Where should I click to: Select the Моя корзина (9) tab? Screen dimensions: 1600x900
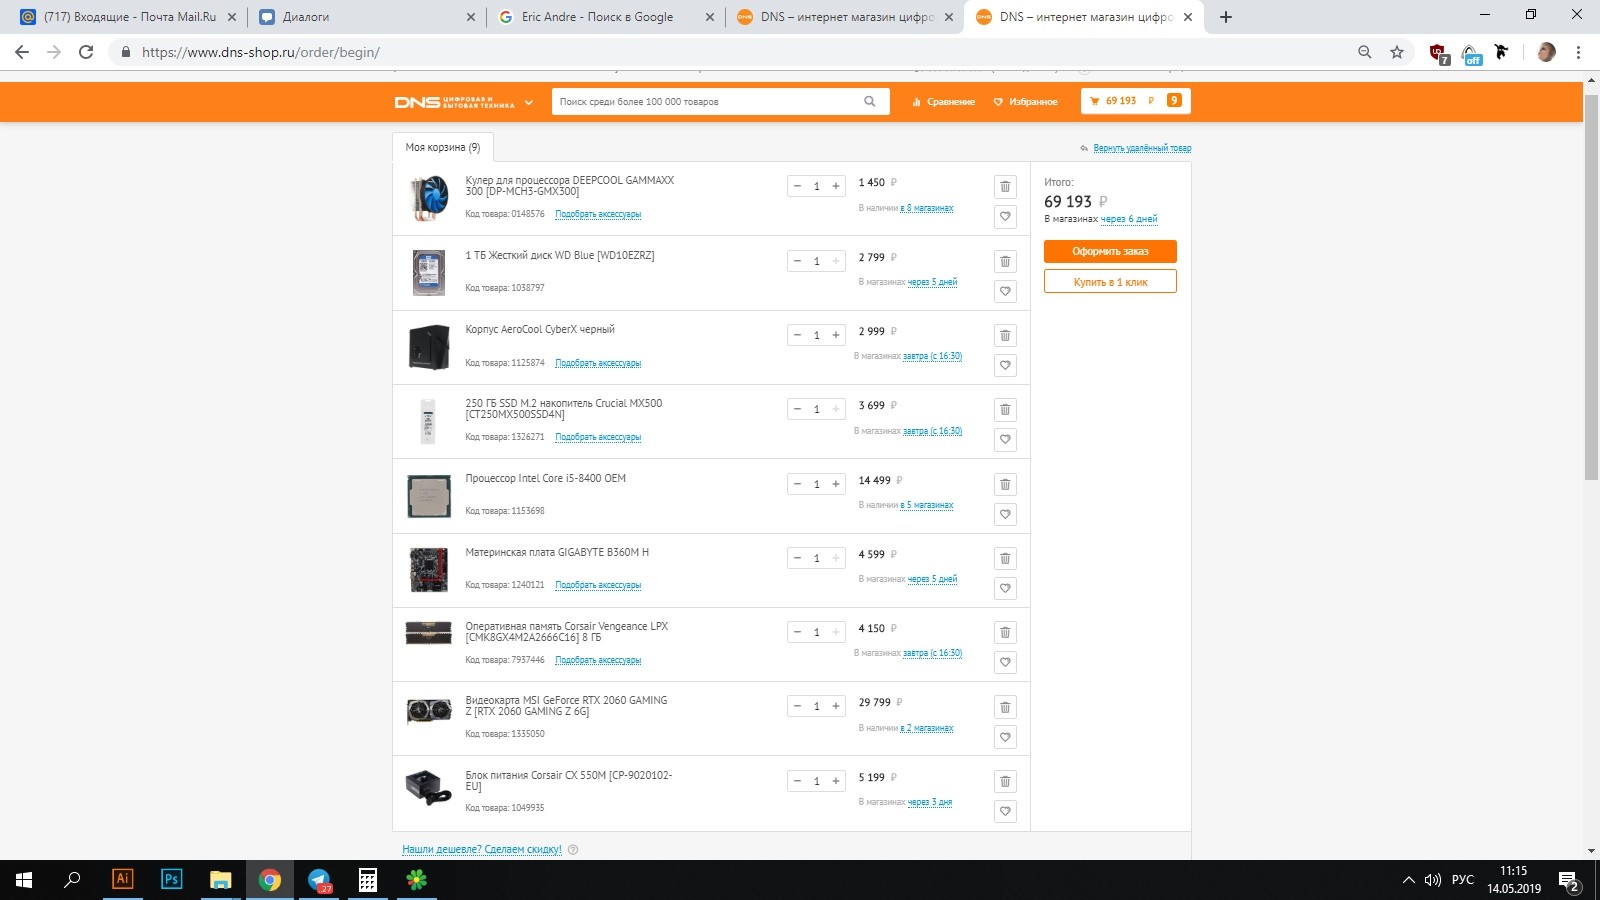[x=443, y=147]
